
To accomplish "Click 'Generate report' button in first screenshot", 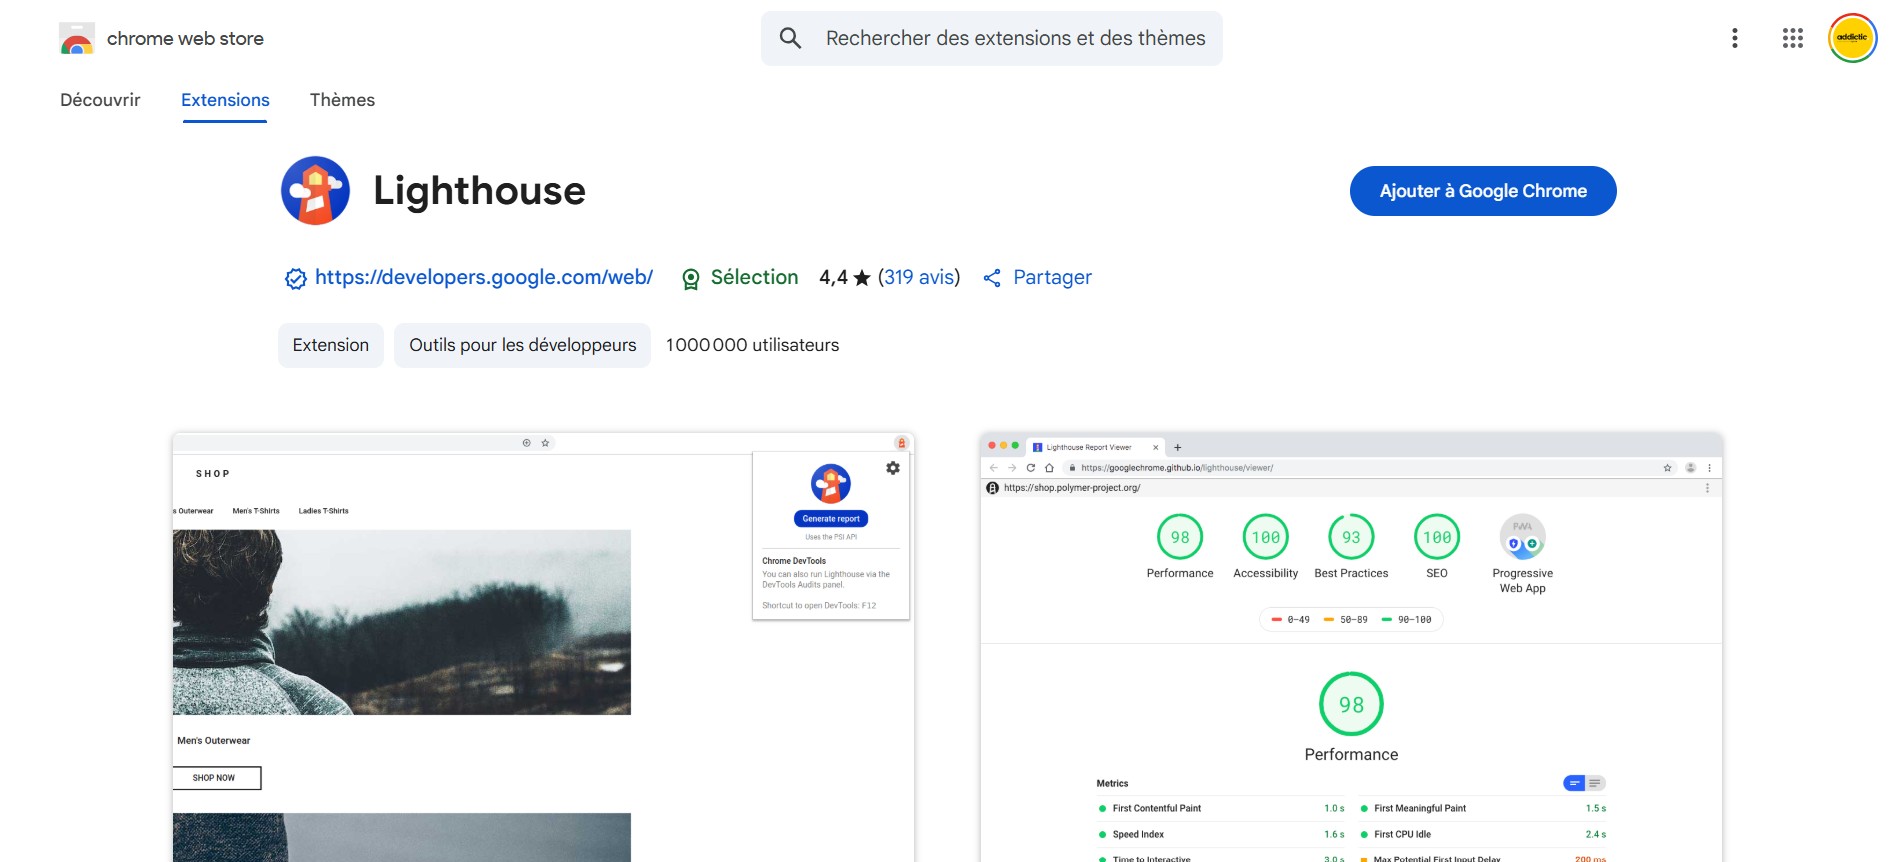I will click(831, 519).
